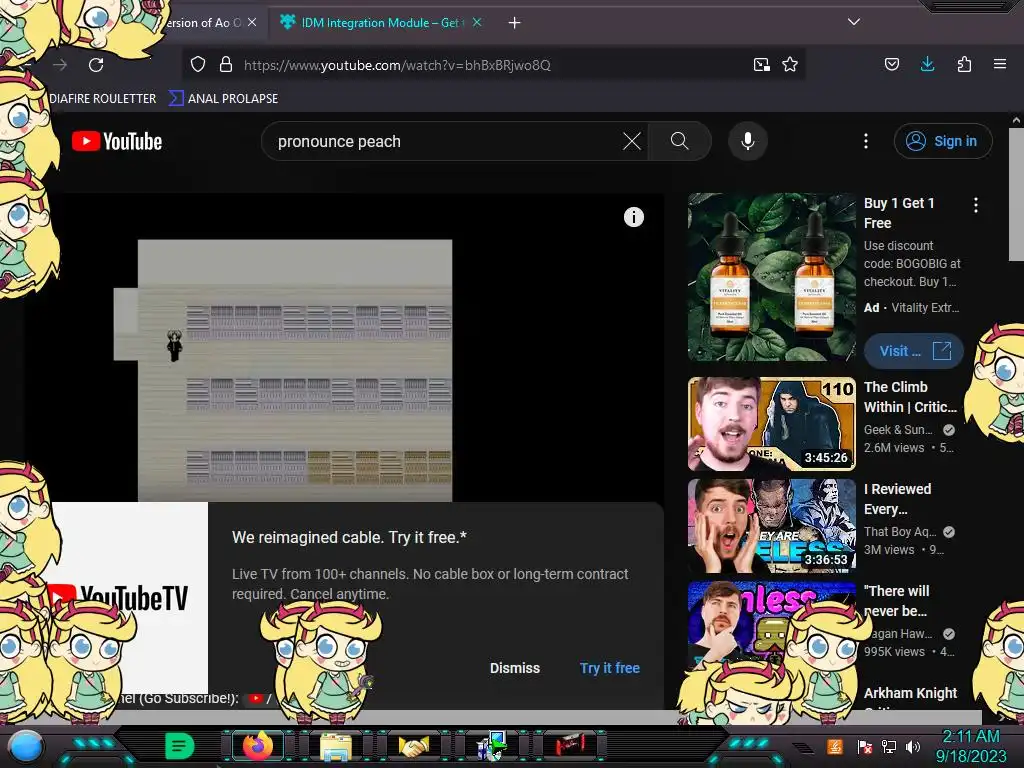Switch to the 'ersion of Ao O' tab
Screen dimensions: 1024x768
pyautogui.click(x=202, y=23)
